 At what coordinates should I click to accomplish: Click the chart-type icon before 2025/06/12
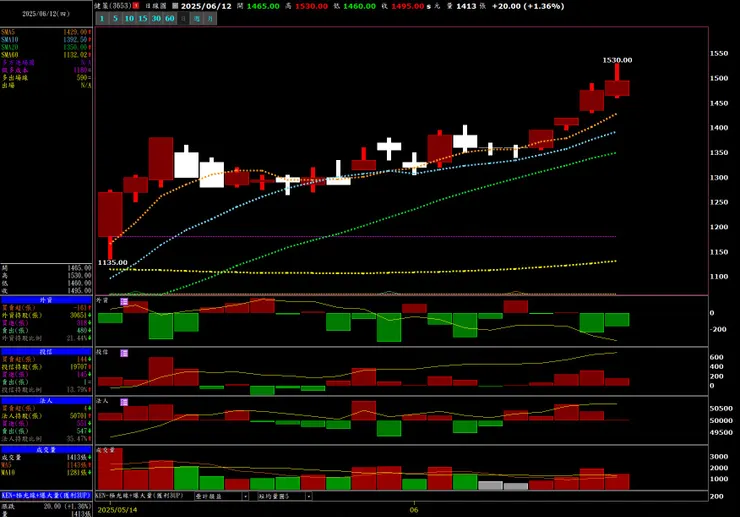coord(175,6)
